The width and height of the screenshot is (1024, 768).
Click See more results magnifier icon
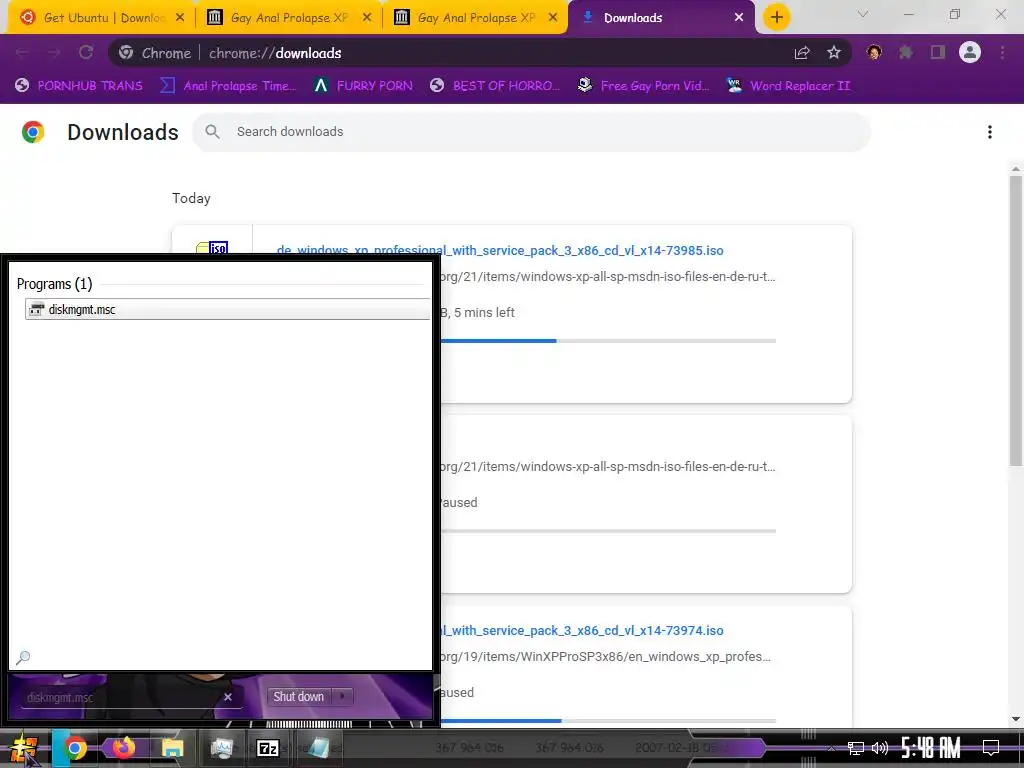click(x=23, y=658)
